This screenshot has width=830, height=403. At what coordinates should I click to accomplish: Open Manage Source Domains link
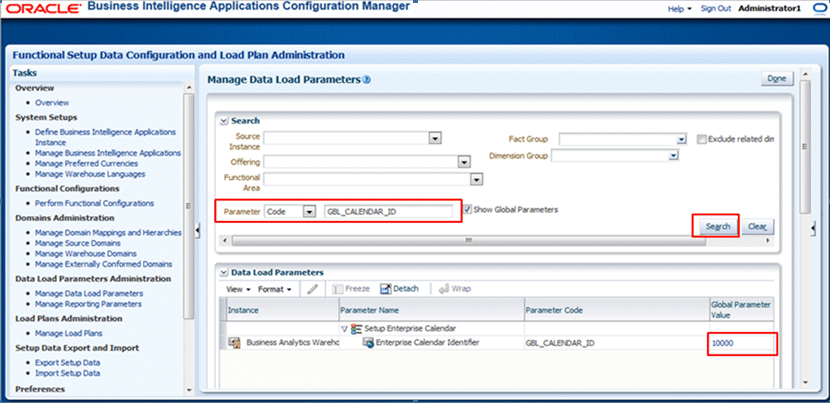coord(77,243)
